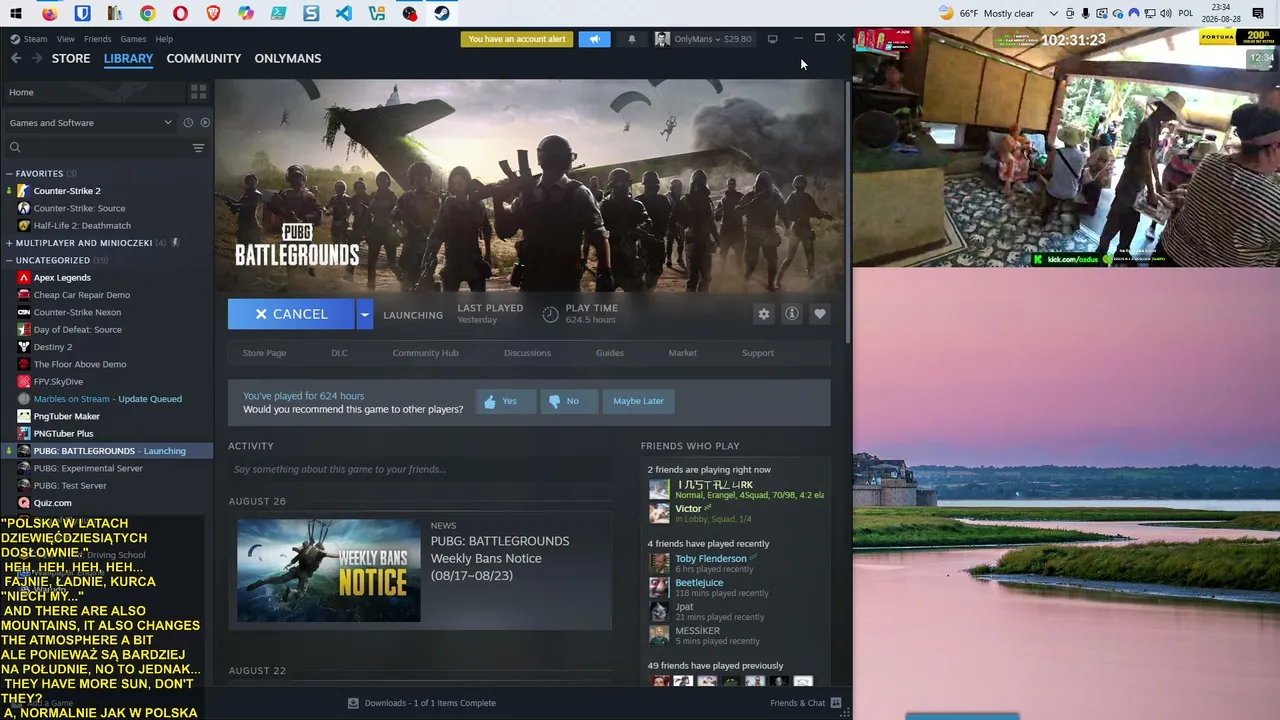The width and height of the screenshot is (1280, 720).
Task: Open the Games menu
Action: 133,39
